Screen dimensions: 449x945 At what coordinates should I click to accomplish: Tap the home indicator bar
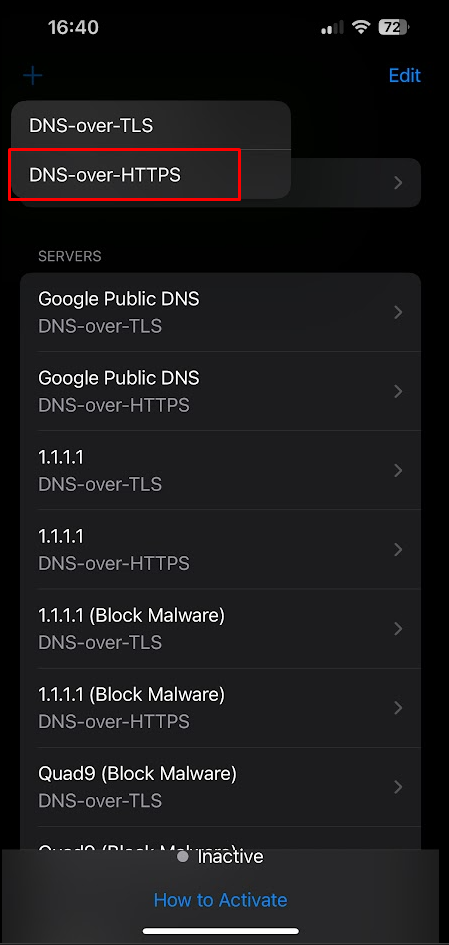(221, 931)
